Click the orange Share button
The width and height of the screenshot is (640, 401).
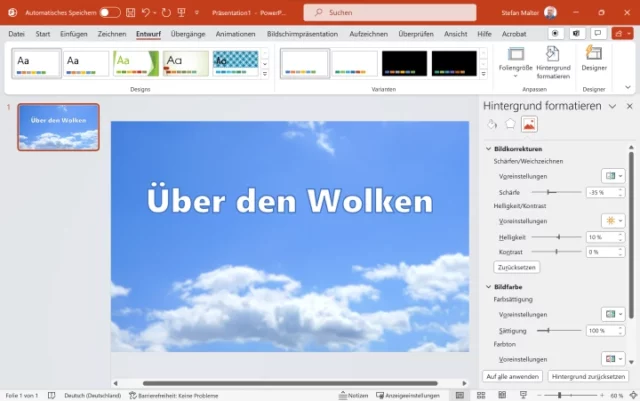coord(622,33)
